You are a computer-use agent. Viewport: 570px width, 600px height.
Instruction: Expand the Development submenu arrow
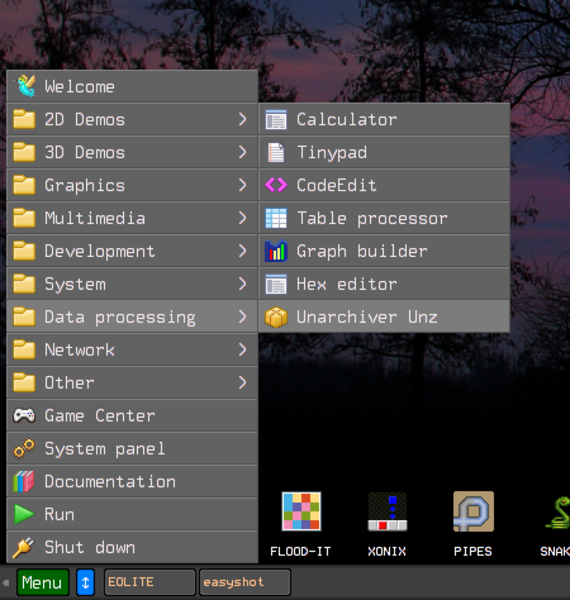point(242,251)
